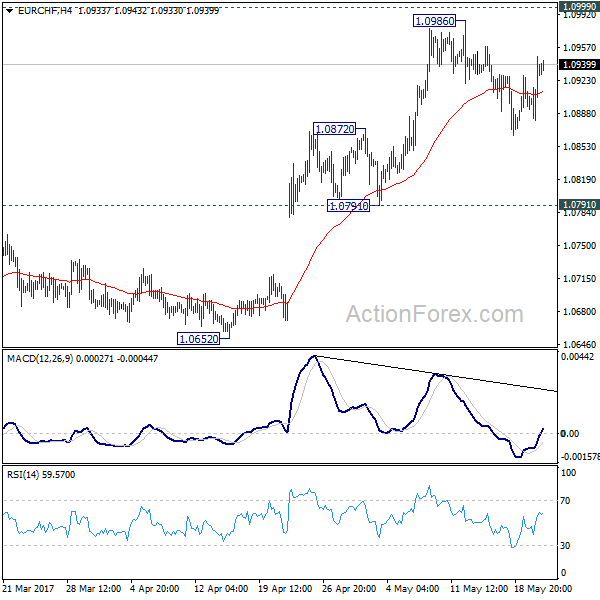Click the RSI(14) 59.5700 indicator label
Image resolution: width=600 pixels, height=600 pixels.
(41, 475)
